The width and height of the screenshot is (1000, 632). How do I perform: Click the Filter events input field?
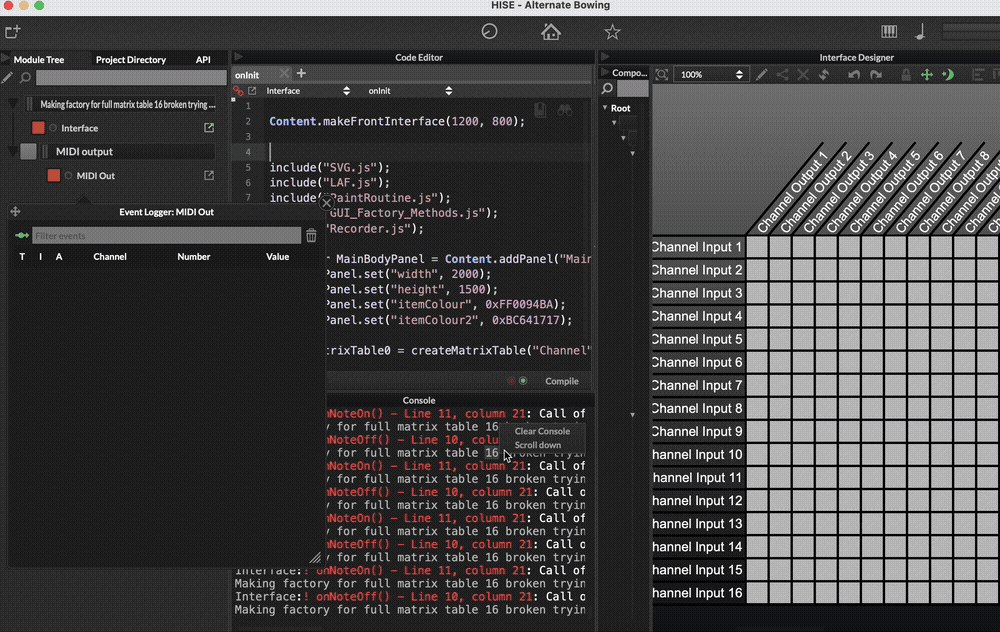click(x=166, y=235)
